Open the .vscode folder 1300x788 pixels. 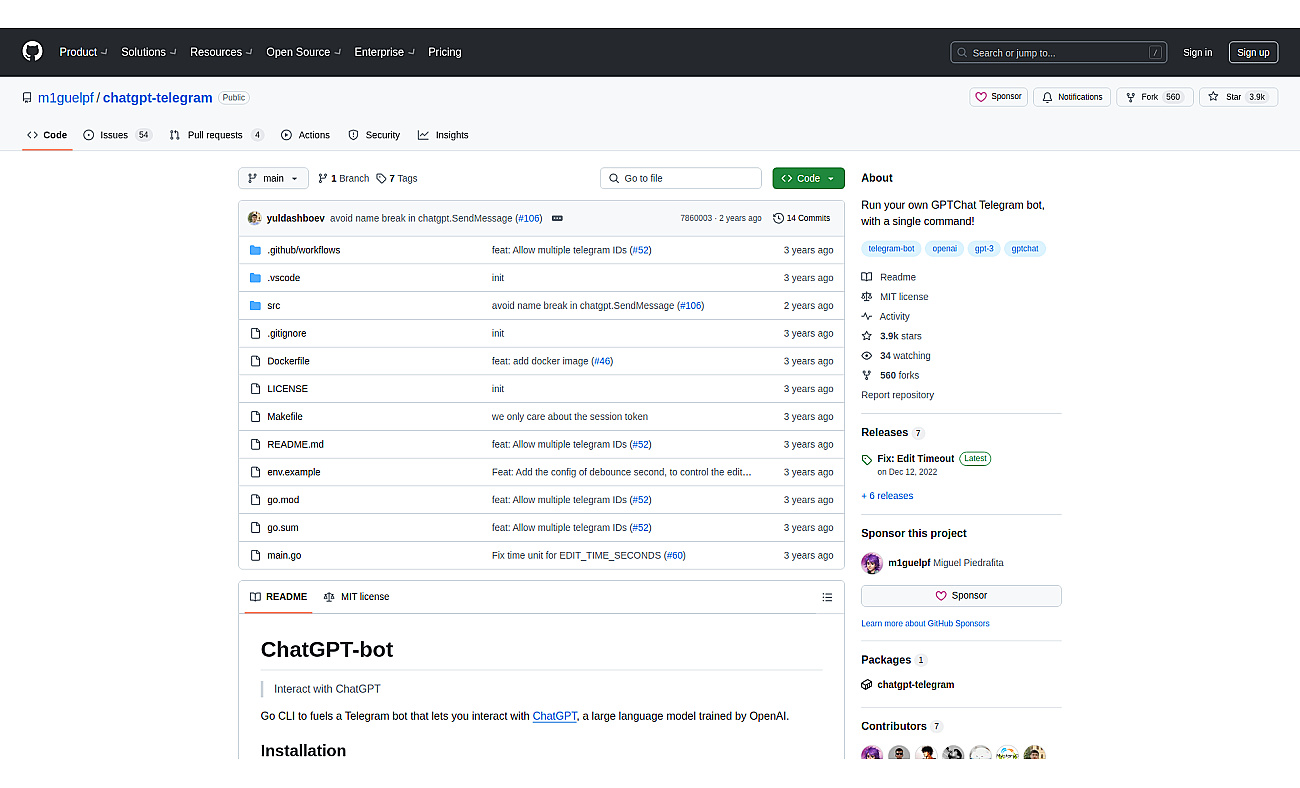point(283,278)
